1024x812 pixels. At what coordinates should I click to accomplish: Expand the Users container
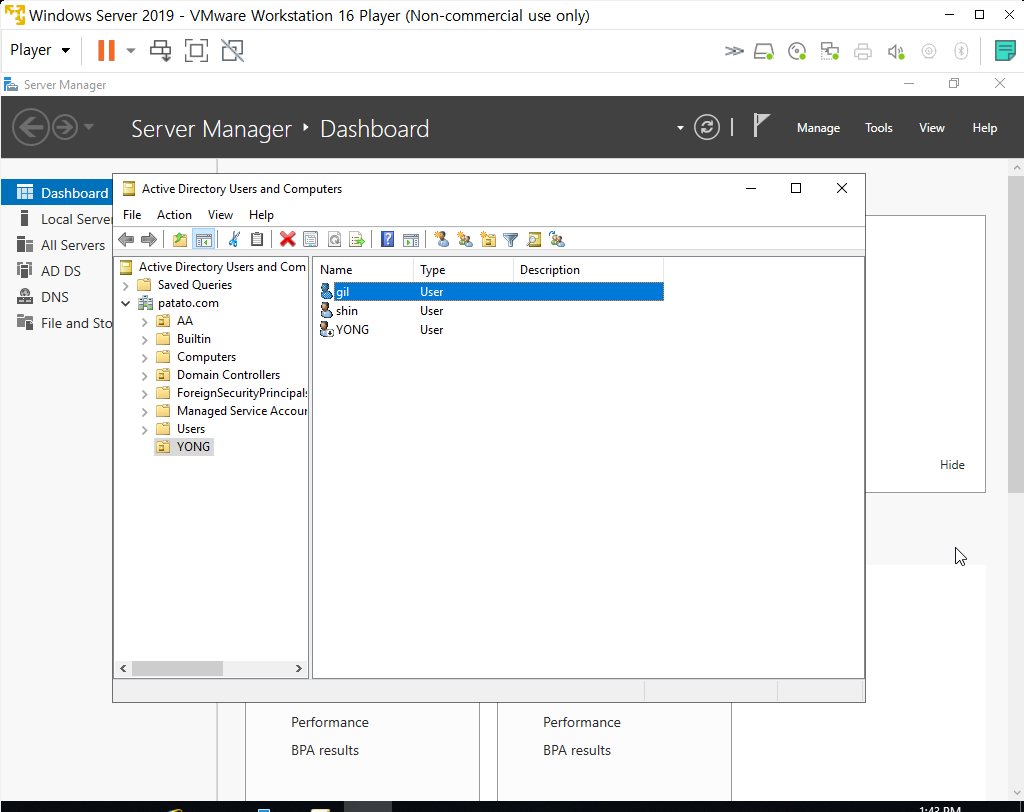[144, 429]
